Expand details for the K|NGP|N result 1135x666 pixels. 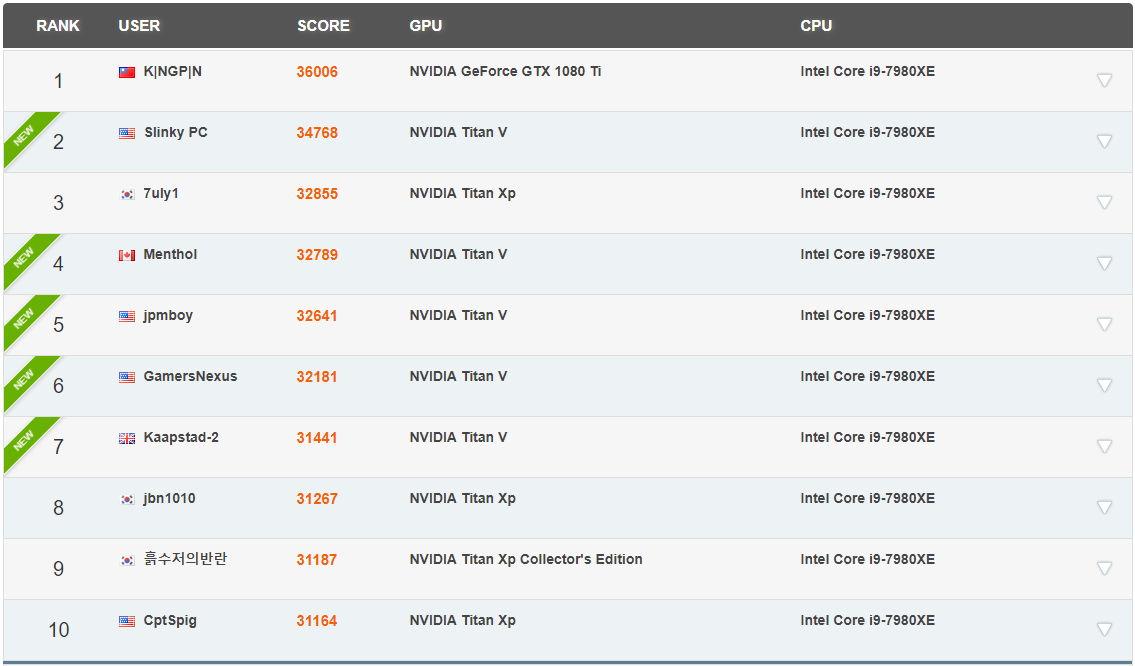1104,80
